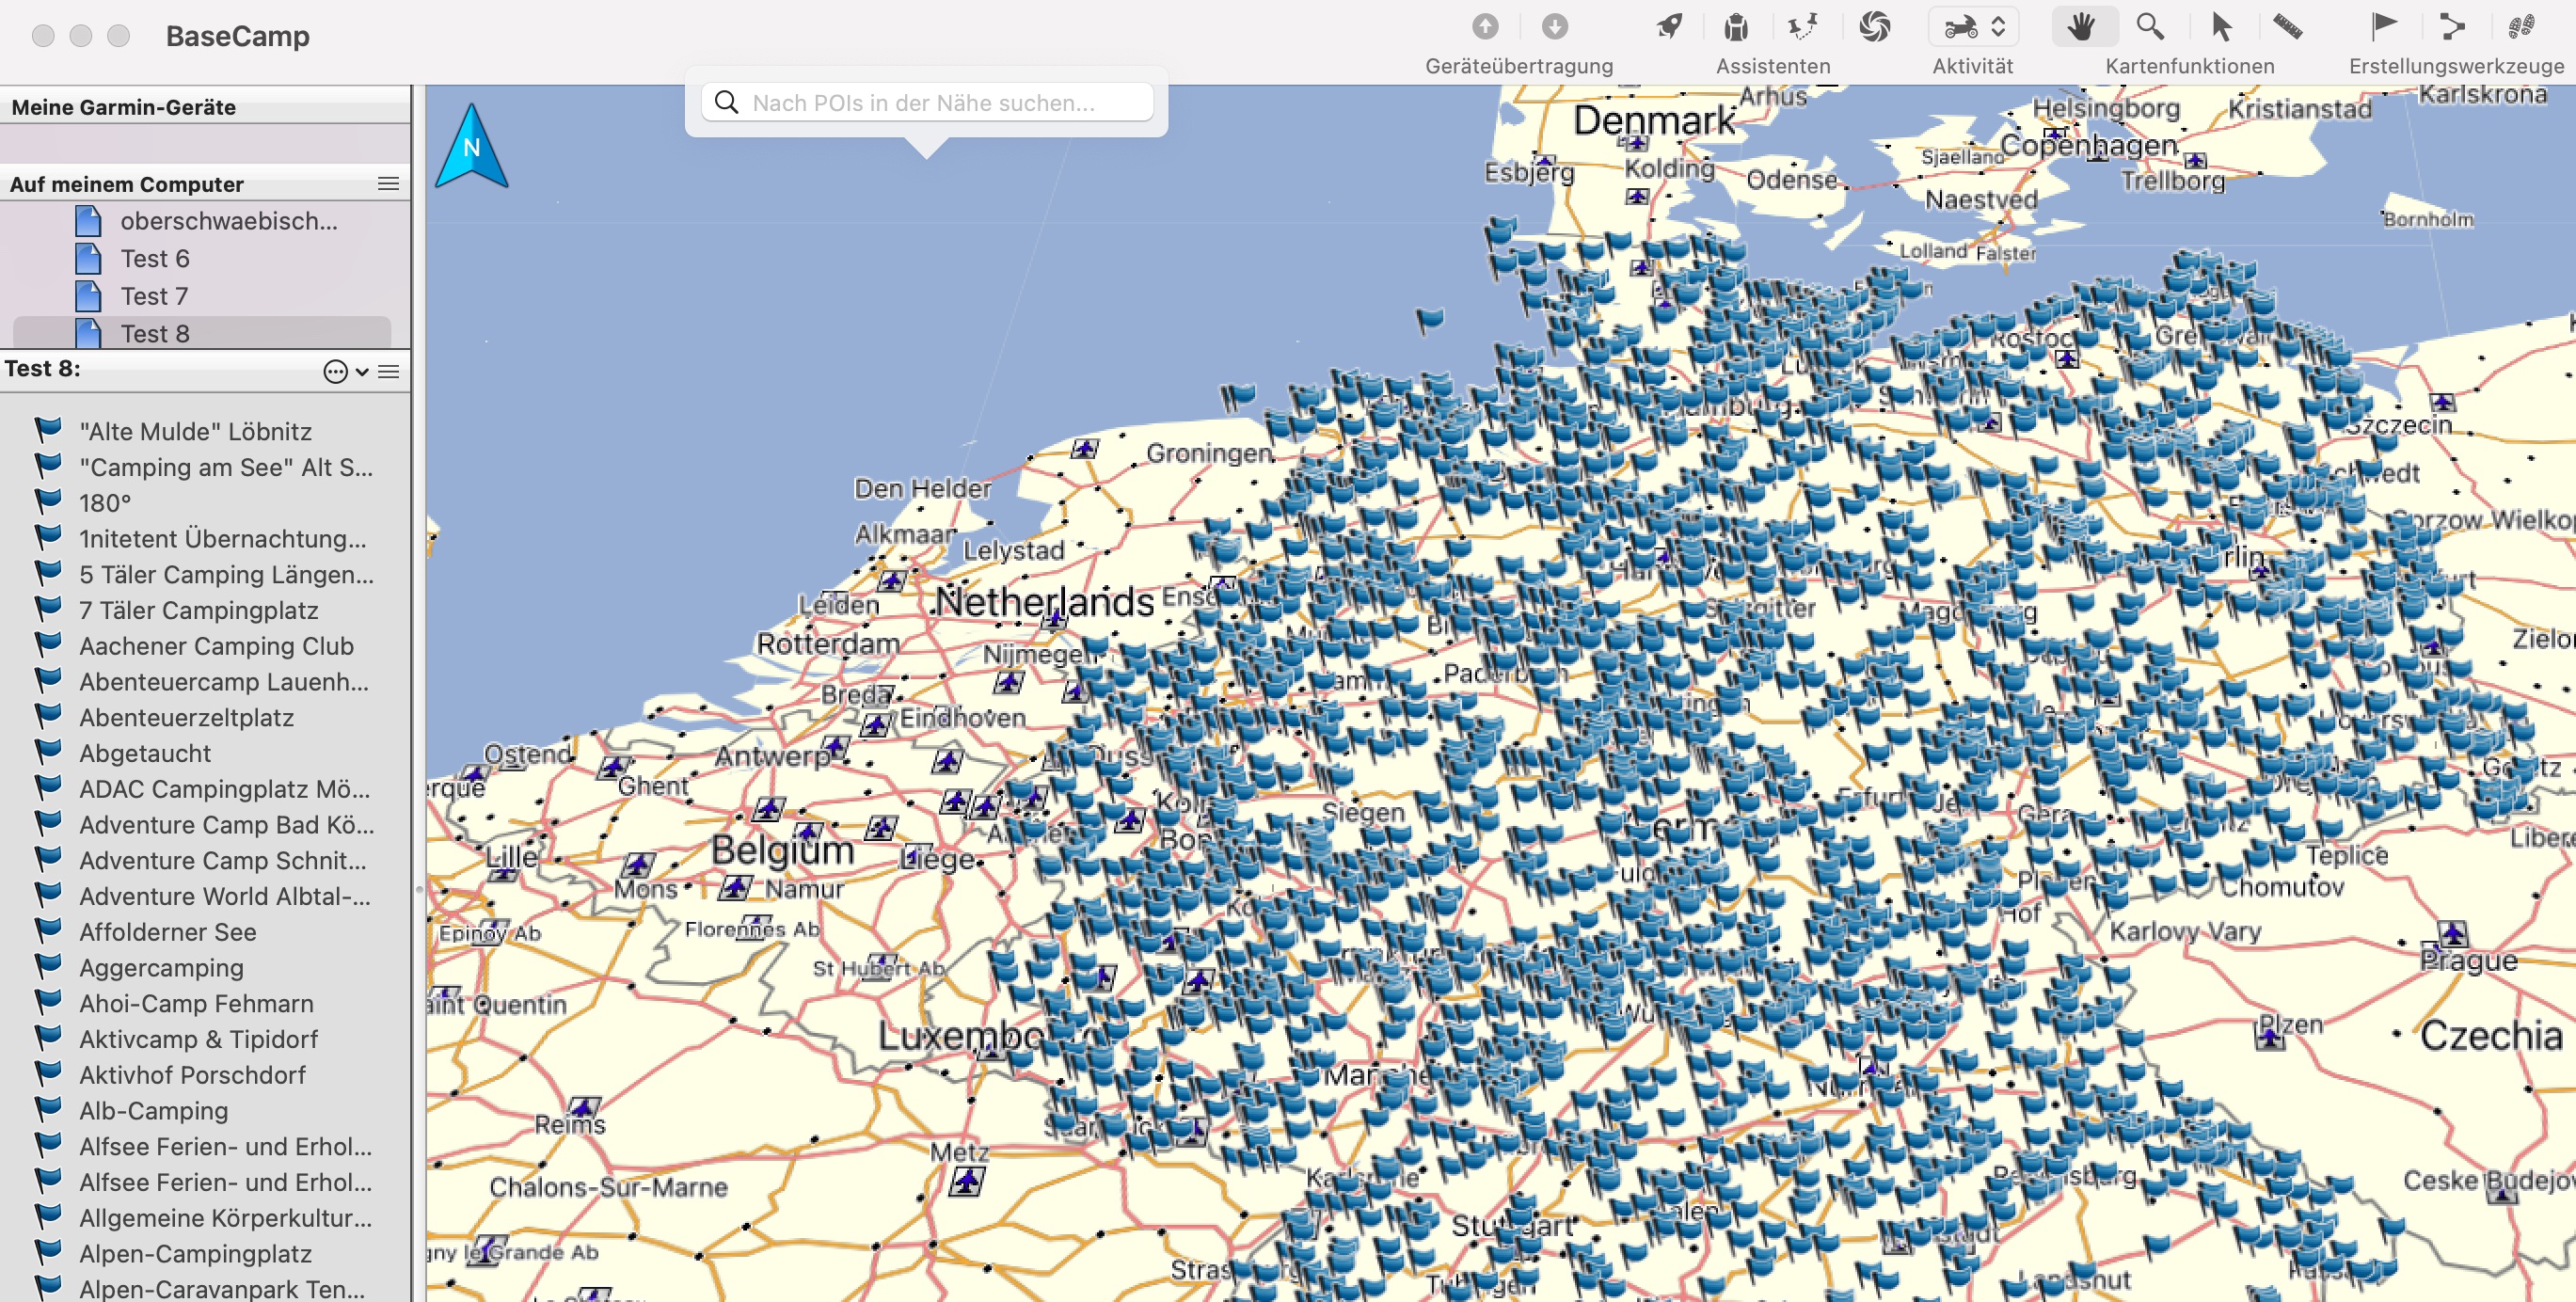Image resolution: width=2576 pixels, height=1302 pixels.
Task: Select waypoint 'Aggercamping'
Action: pos(161,967)
